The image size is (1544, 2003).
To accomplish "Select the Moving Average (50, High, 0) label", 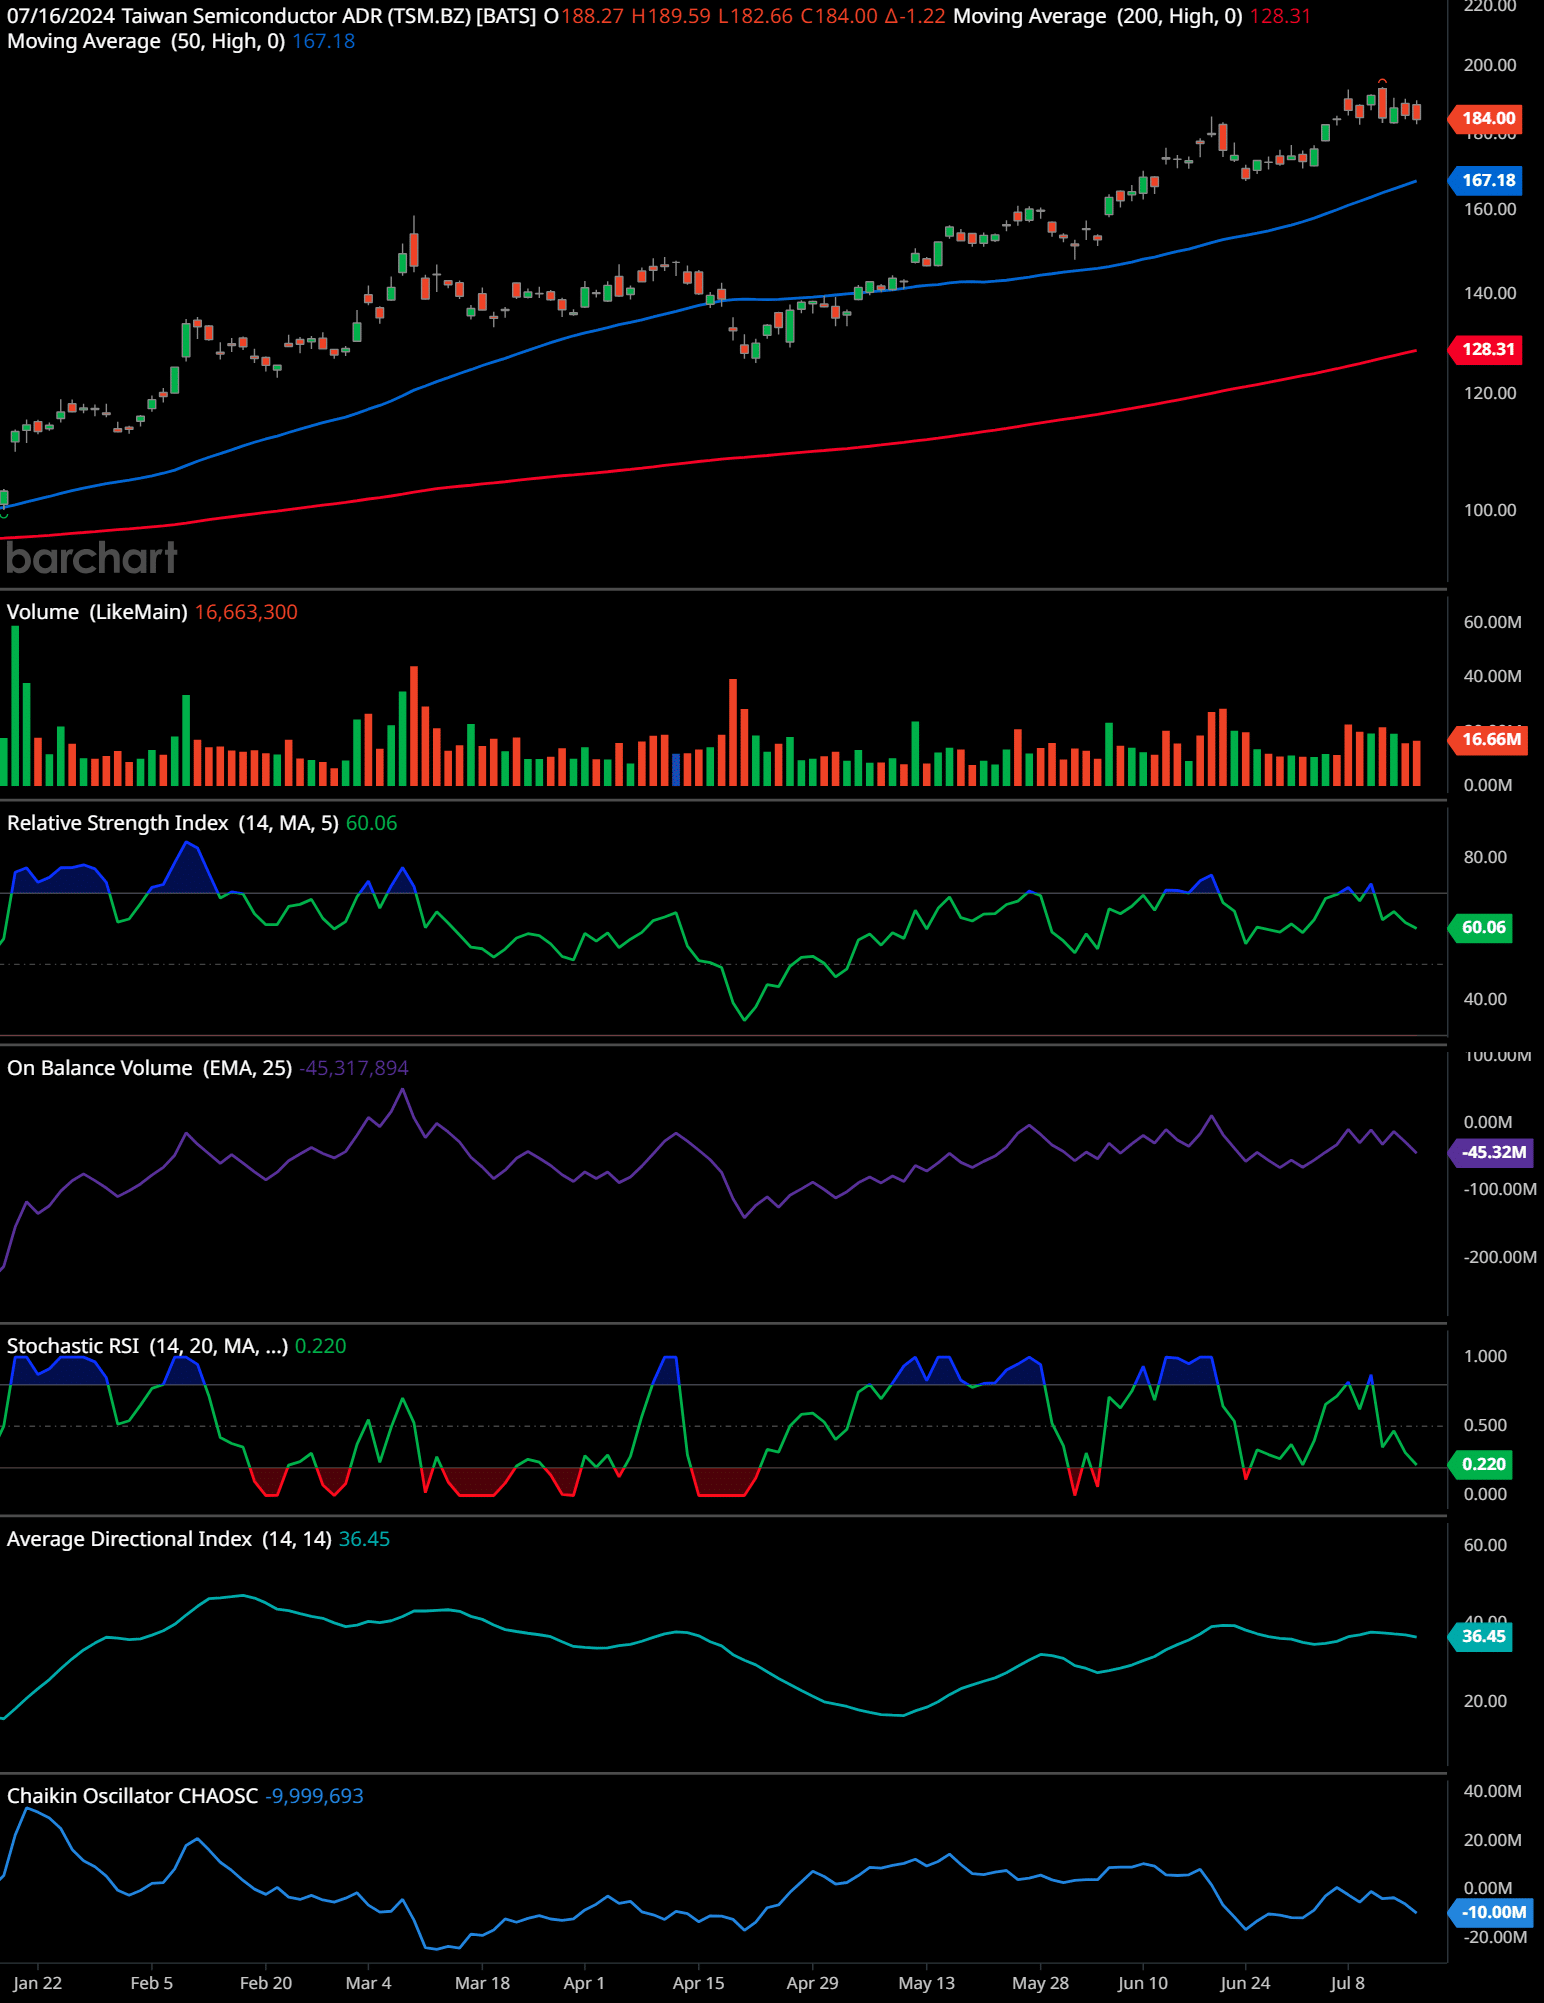I will [x=146, y=41].
